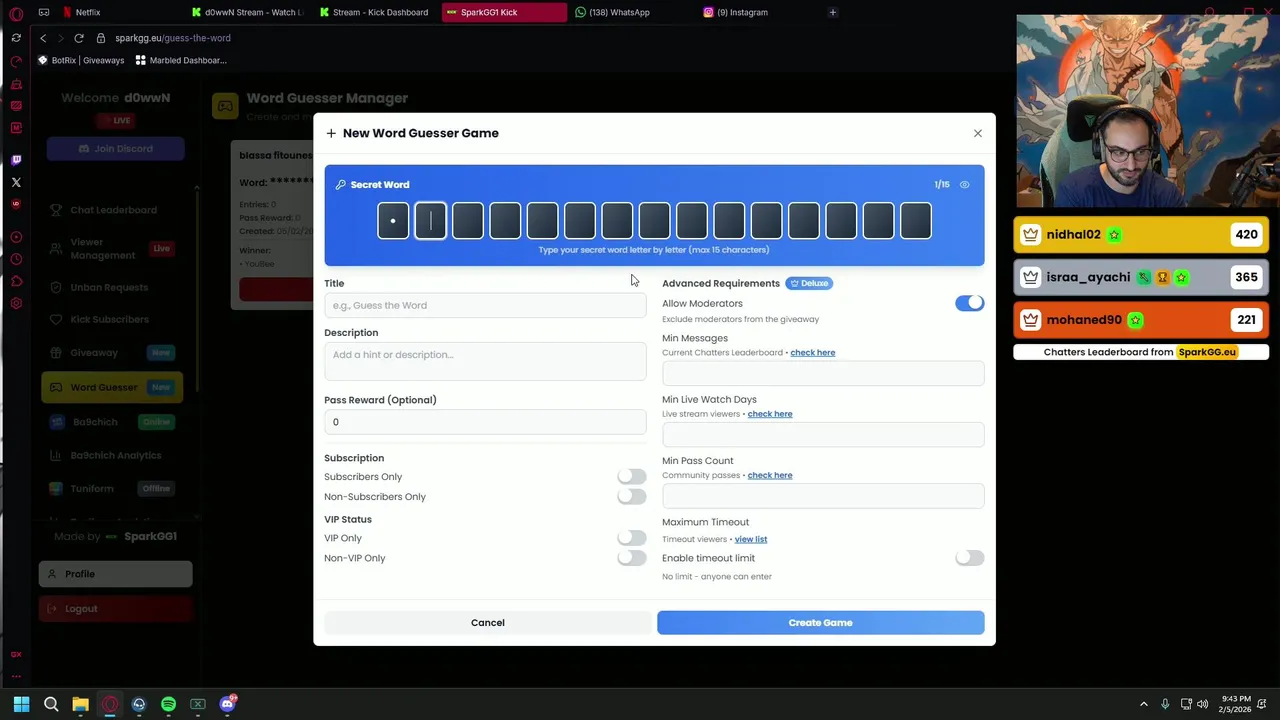Show hidden system tray icons chevron
The height and width of the screenshot is (720, 1280).
tap(1143, 704)
